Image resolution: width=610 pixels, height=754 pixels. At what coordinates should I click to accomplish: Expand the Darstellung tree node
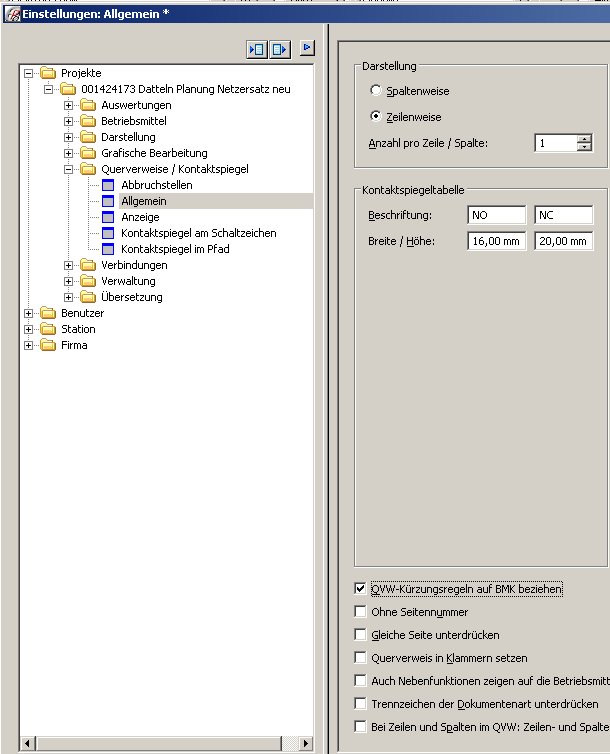point(69,137)
